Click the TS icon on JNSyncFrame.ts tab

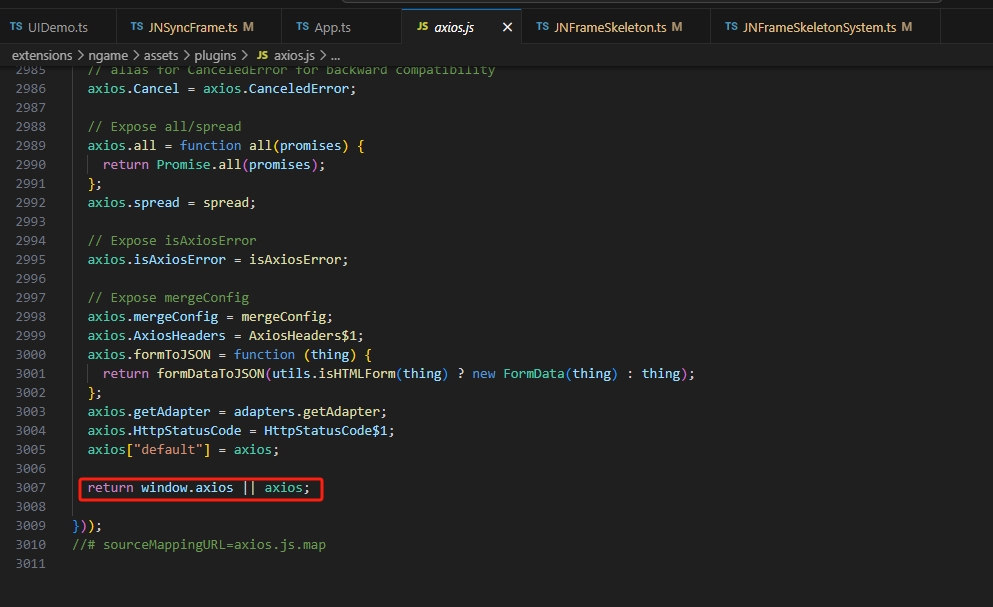coord(137,27)
